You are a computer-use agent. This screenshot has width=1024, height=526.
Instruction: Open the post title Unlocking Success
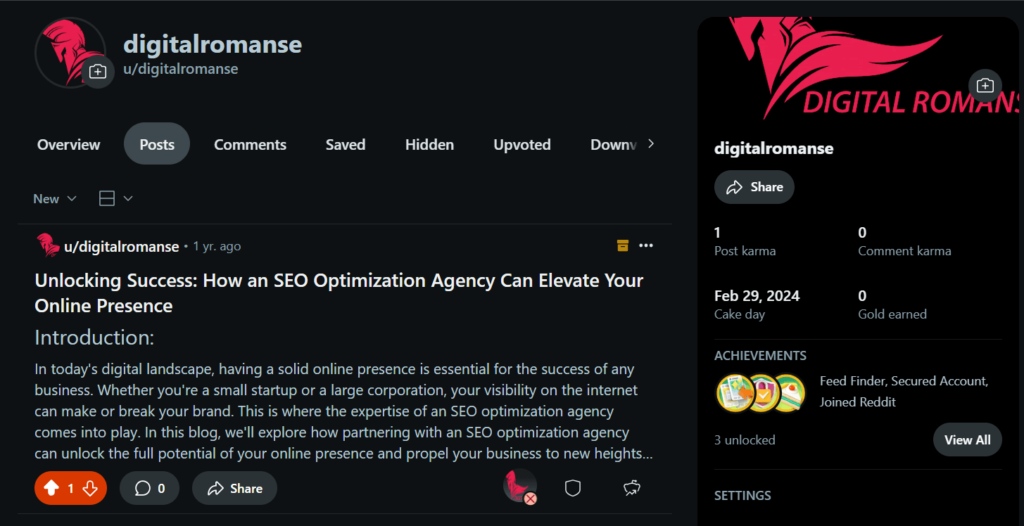click(339, 293)
